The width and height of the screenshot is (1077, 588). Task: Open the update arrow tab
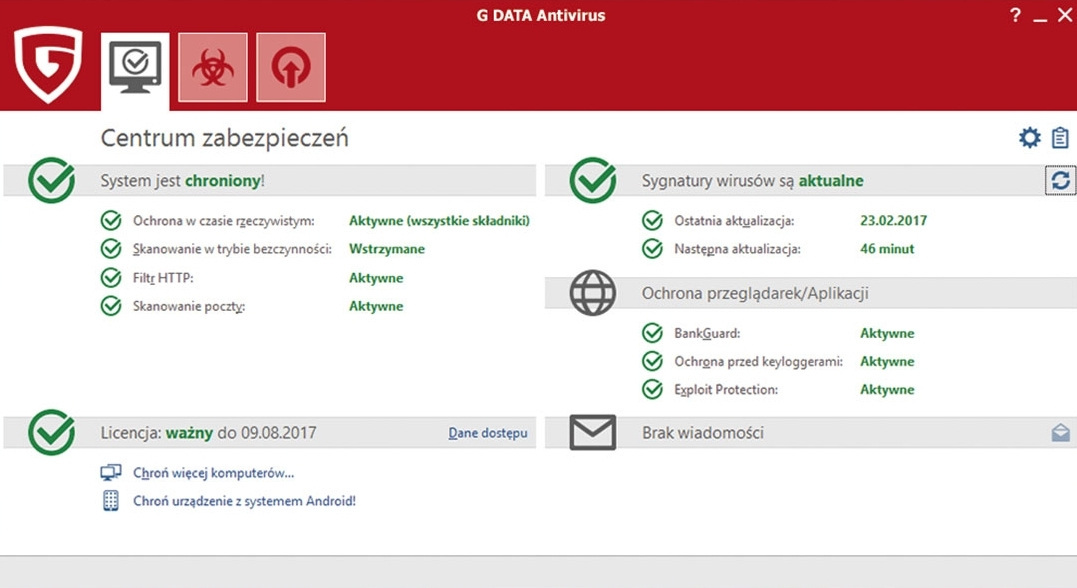[290, 66]
